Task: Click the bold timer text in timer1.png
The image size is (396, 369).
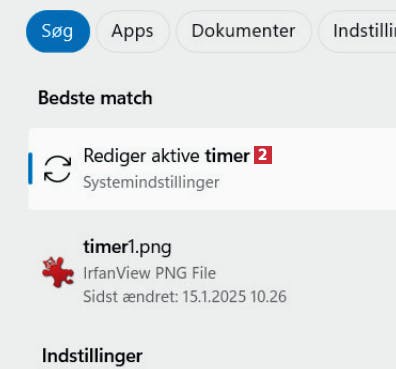Action: (x=104, y=247)
